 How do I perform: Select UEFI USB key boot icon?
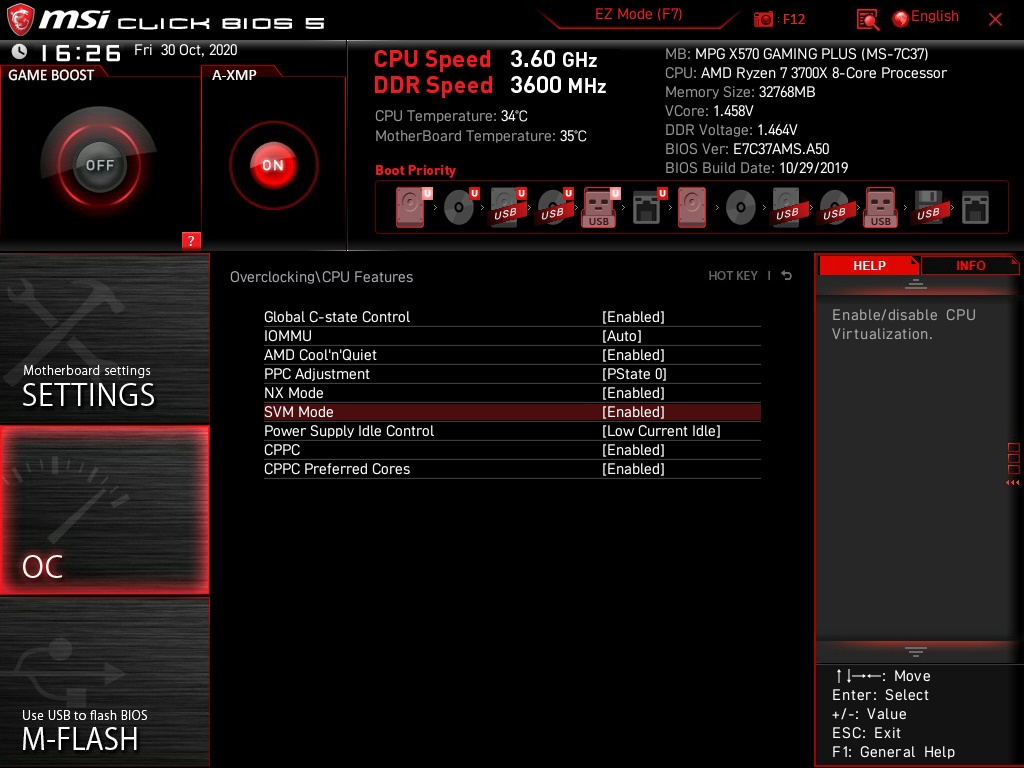600,208
